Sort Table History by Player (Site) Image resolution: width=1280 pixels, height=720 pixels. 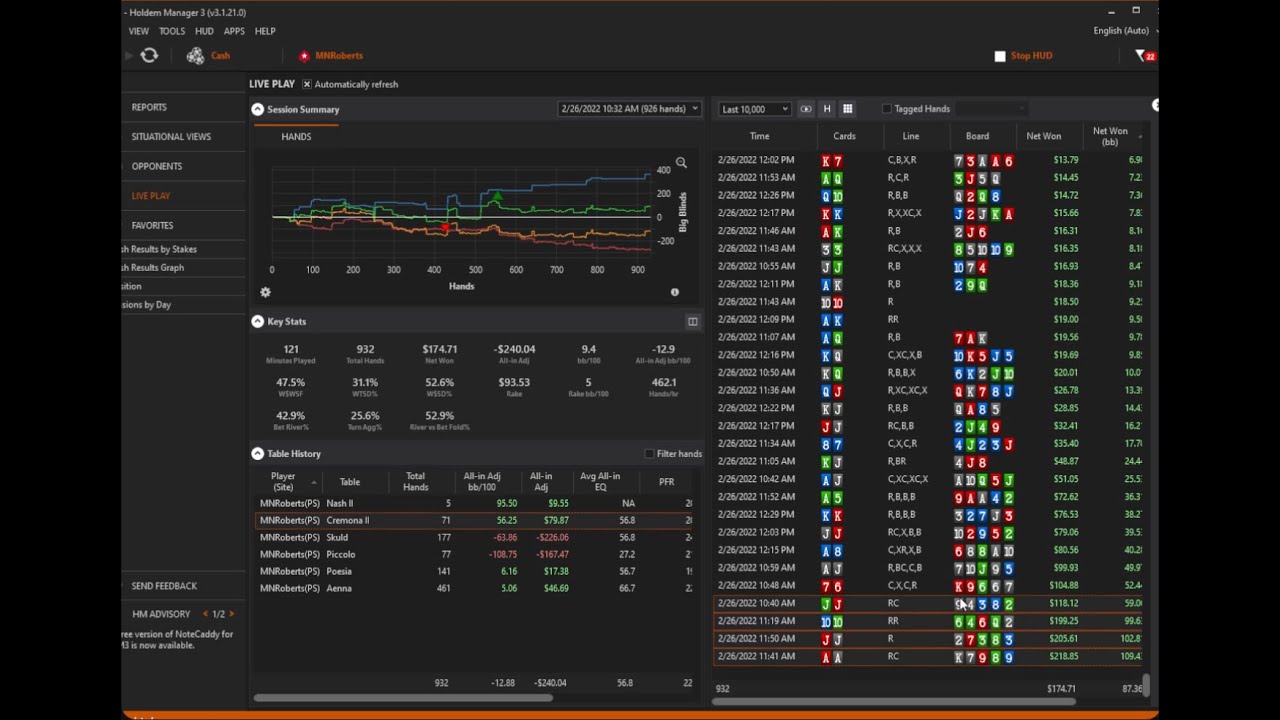click(283, 482)
